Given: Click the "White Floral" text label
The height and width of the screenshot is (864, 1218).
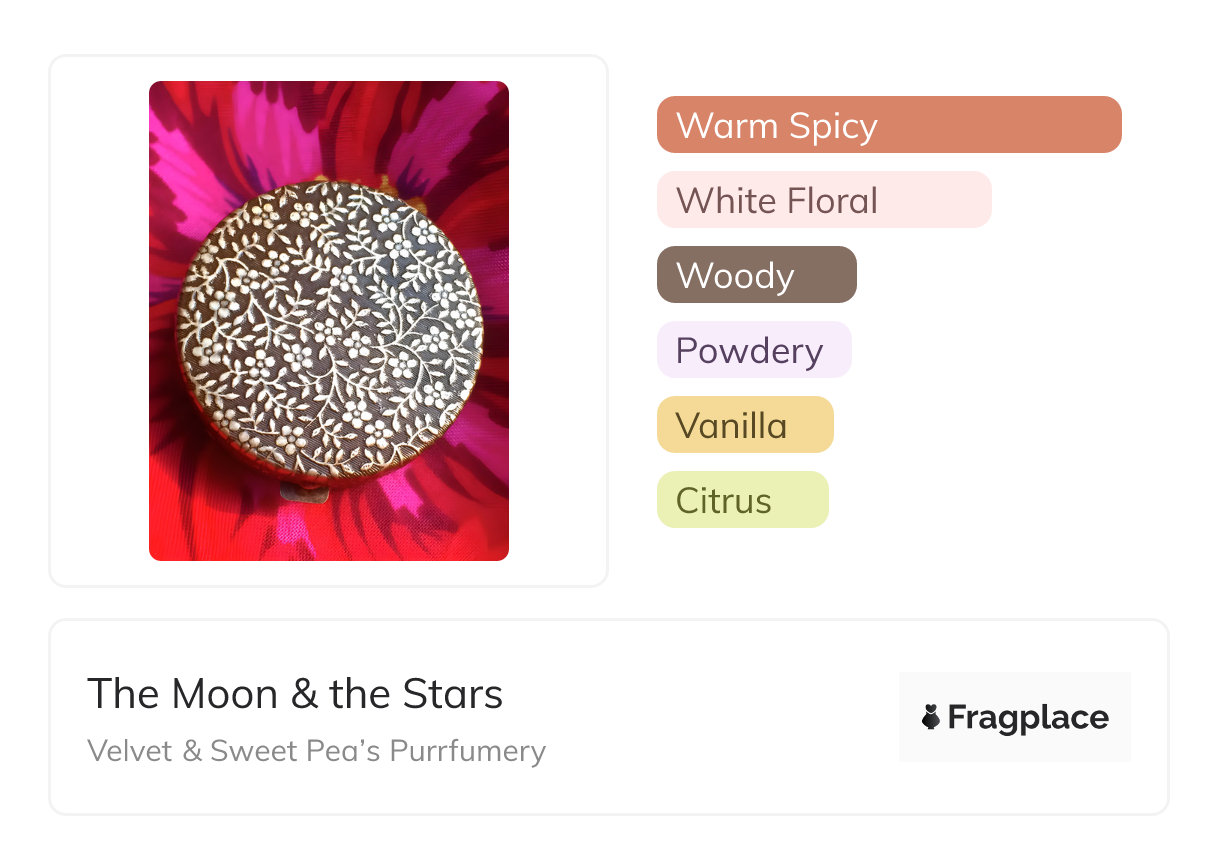Looking at the screenshot, I should point(776,201).
